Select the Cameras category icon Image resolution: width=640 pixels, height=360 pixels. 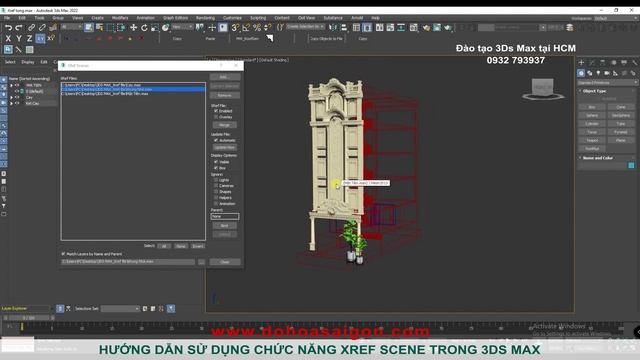pos(607,73)
